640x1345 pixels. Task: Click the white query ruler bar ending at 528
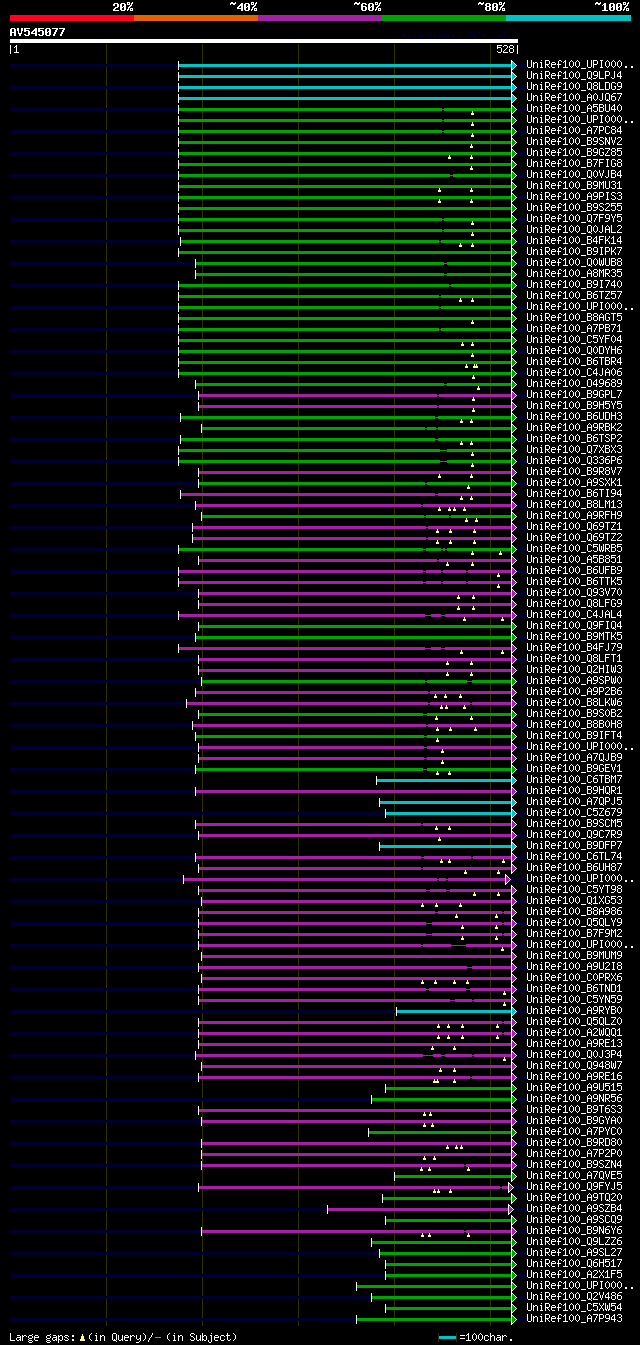coord(263,41)
